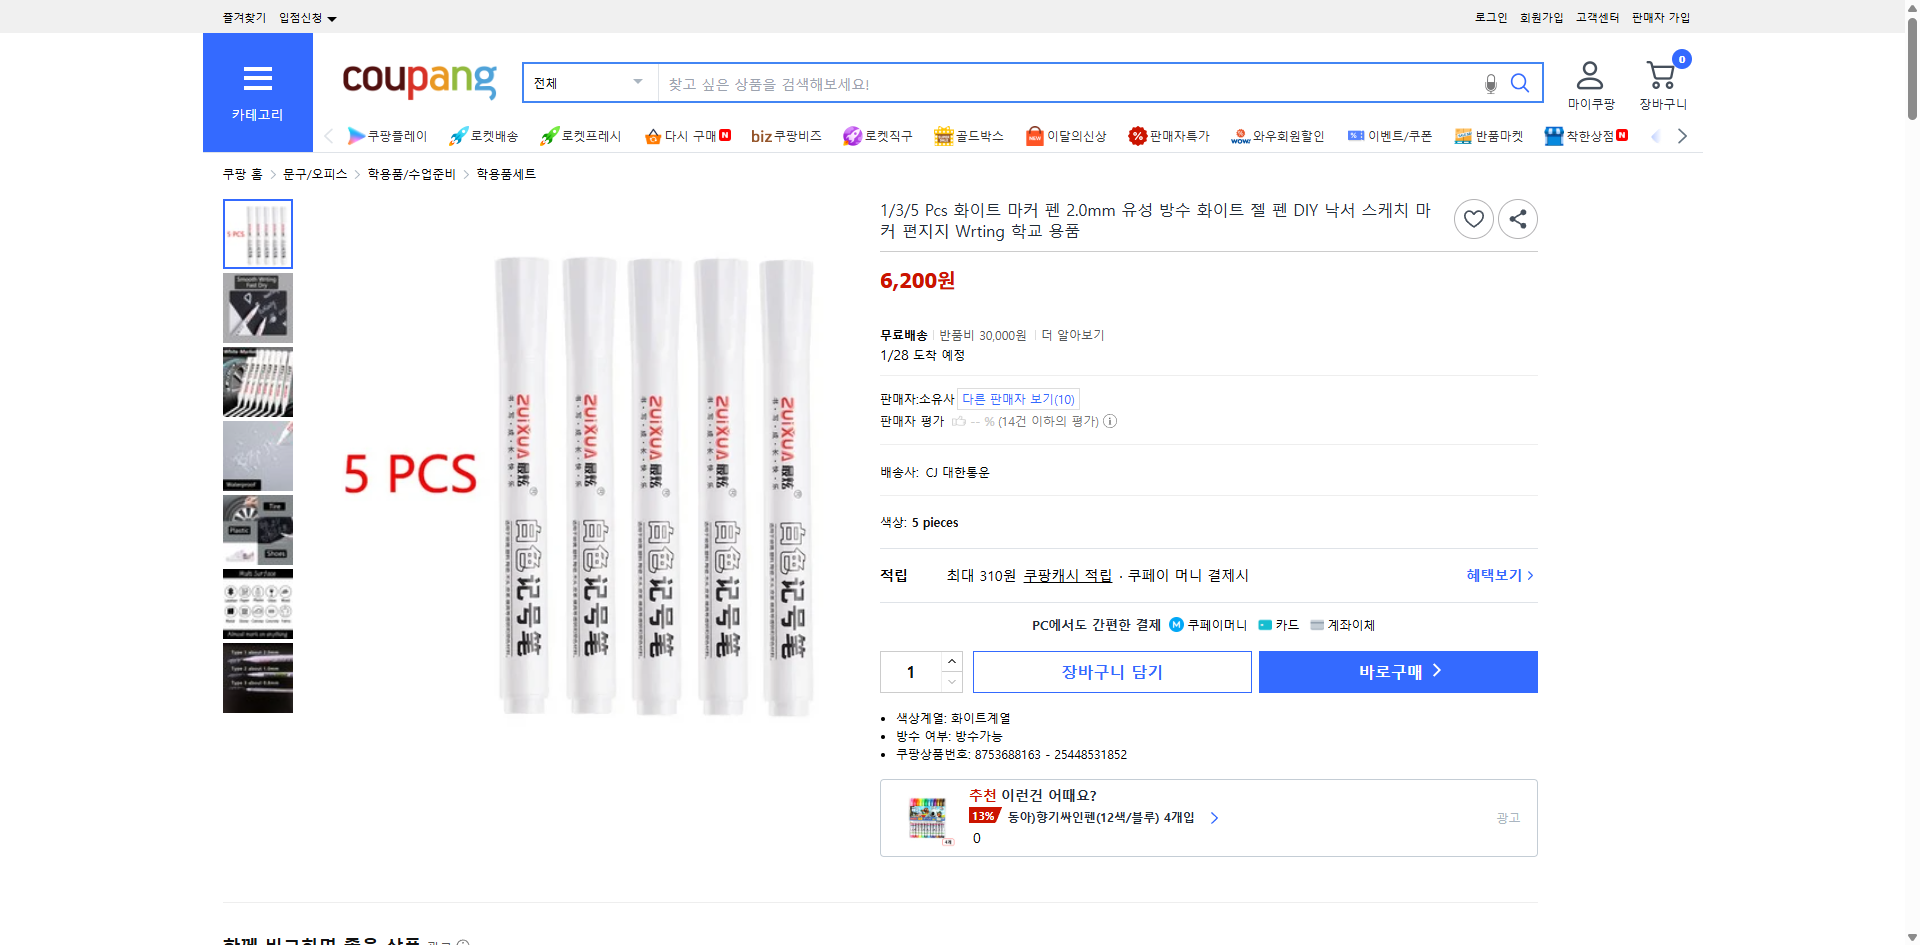The width and height of the screenshot is (1920, 945).
Task: Click the right arrow to scroll category ribbon
Action: pos(1682,136)
